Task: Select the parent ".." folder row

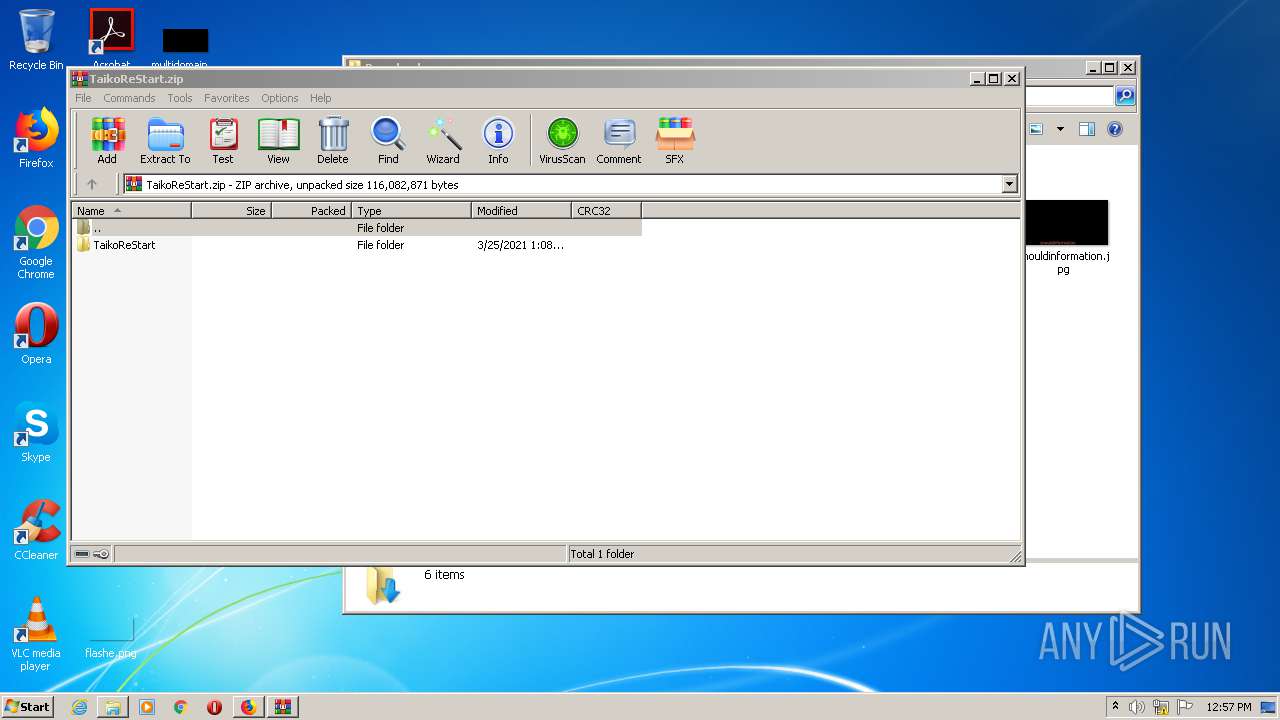Action: tap(356, 228)
